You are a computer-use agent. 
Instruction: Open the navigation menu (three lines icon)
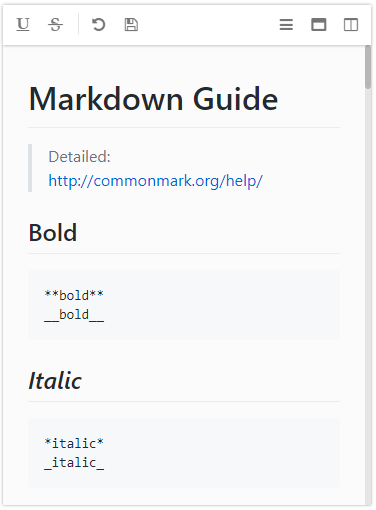(286, 25)
